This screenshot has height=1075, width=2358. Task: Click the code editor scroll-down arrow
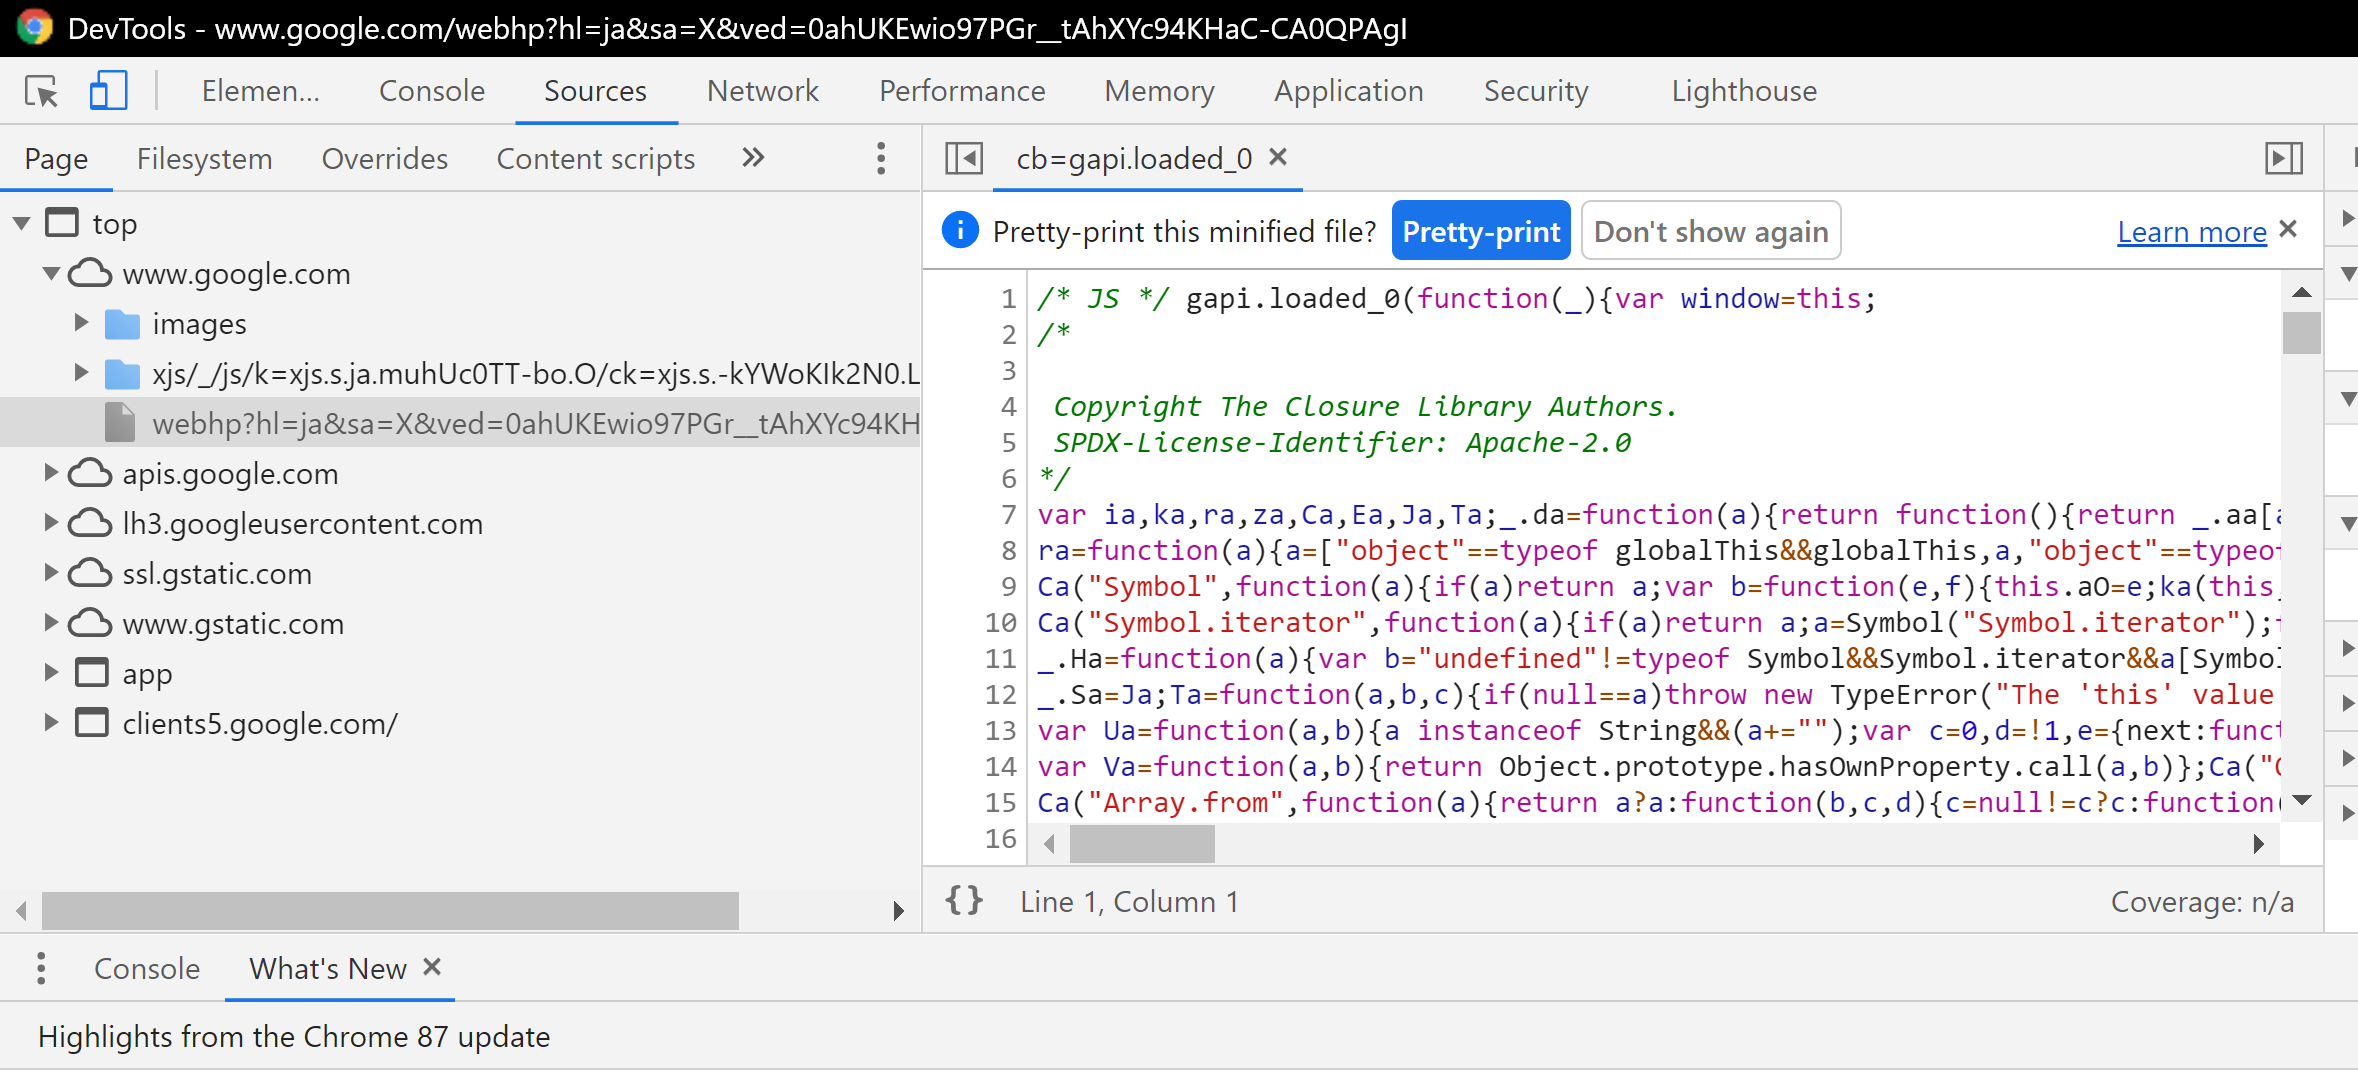click(x=2301, y=799)
